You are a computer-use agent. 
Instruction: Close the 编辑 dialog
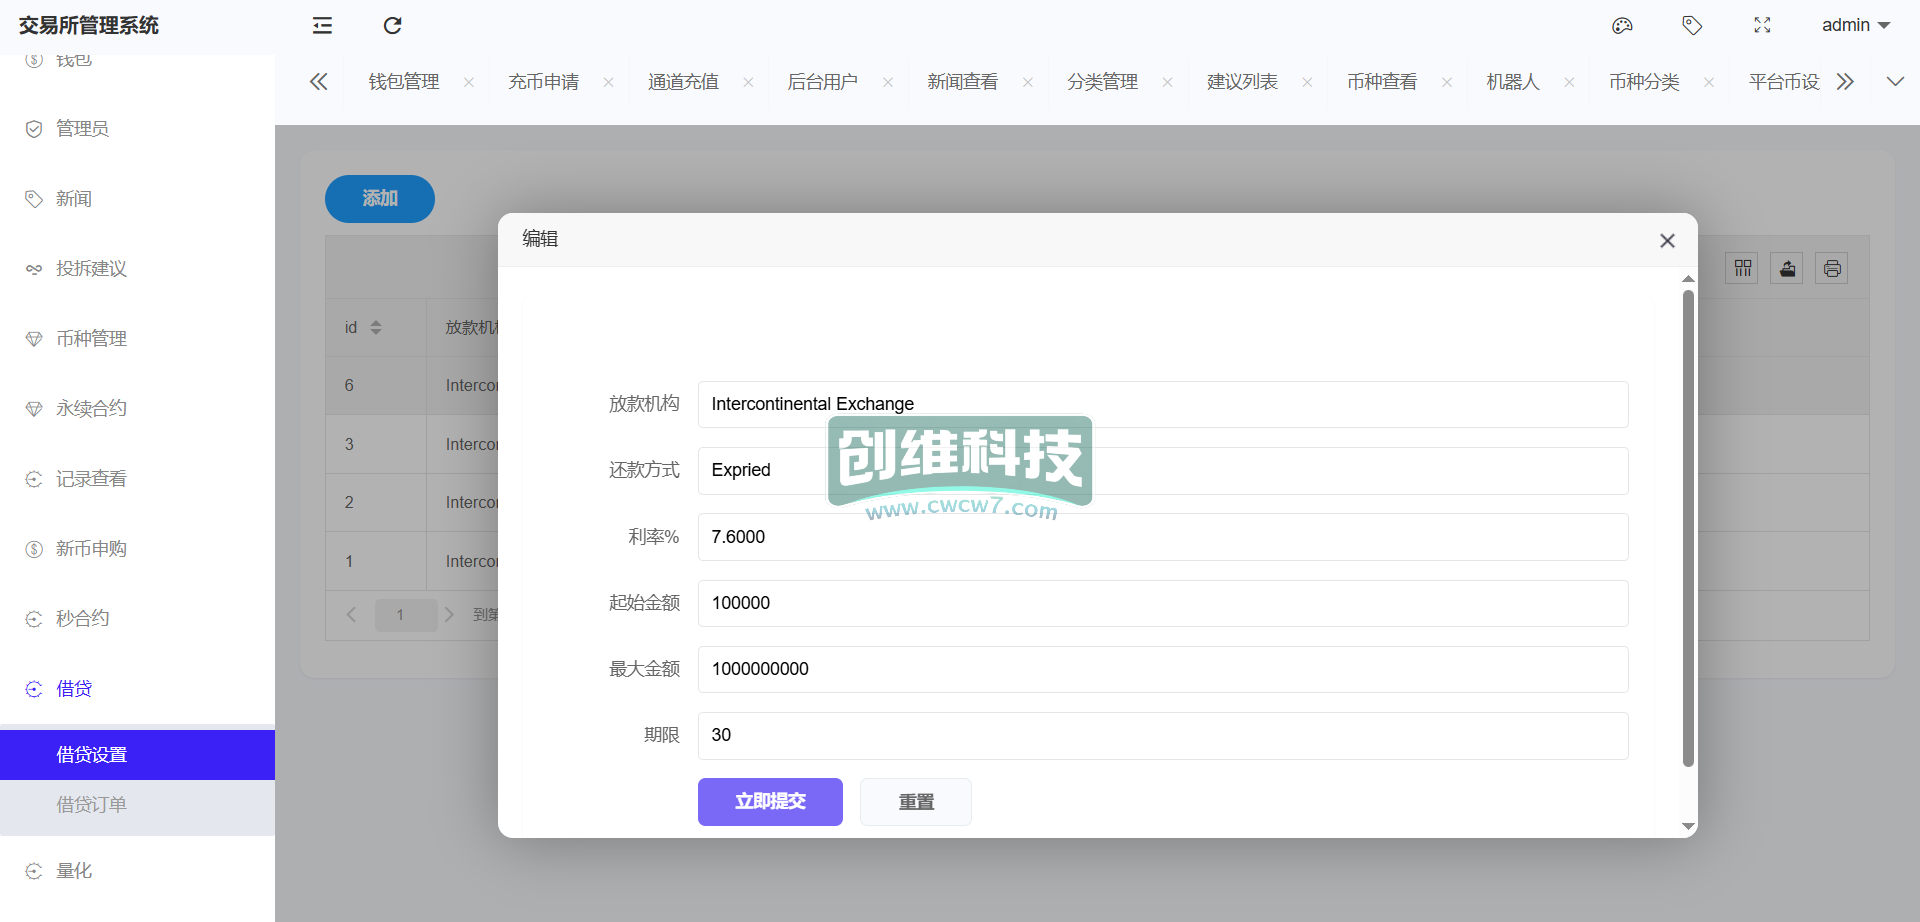click(x=1667, y=241)
